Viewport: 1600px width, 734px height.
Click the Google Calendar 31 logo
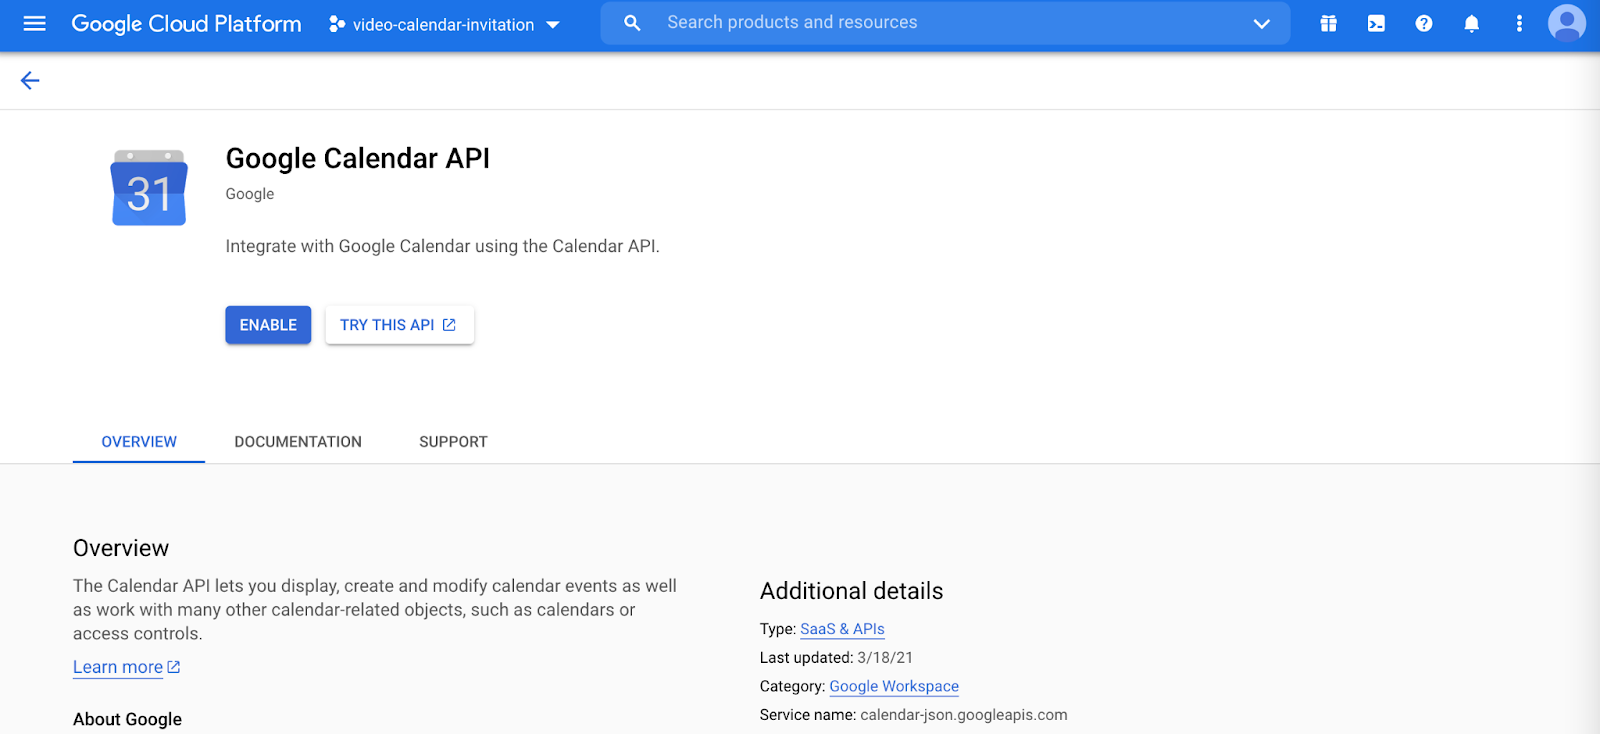coord(149,188)
